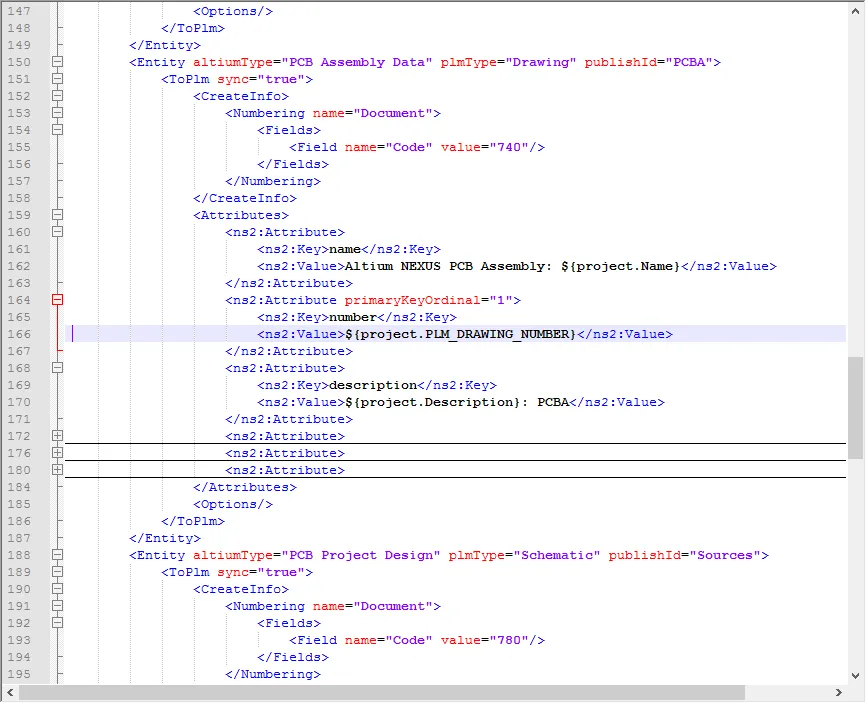Click the "PCB Project Design" attribute value

tap(361, 555)
